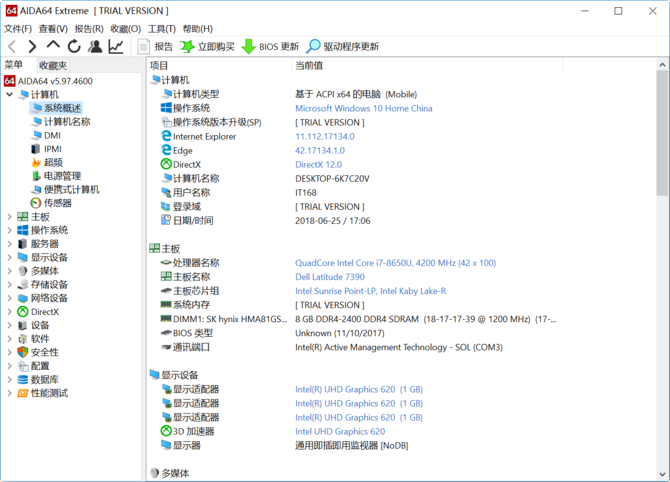Open the graph chart icon in toolbar
The image size is (670, 482).
pos(116,46)
